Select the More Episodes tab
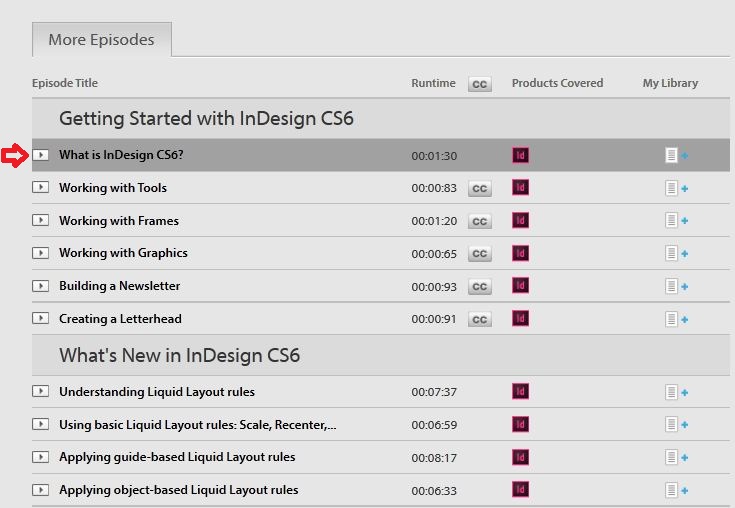The width and height of the screenshot is (735, 508). pyautogui.click(x=102, y=39)
